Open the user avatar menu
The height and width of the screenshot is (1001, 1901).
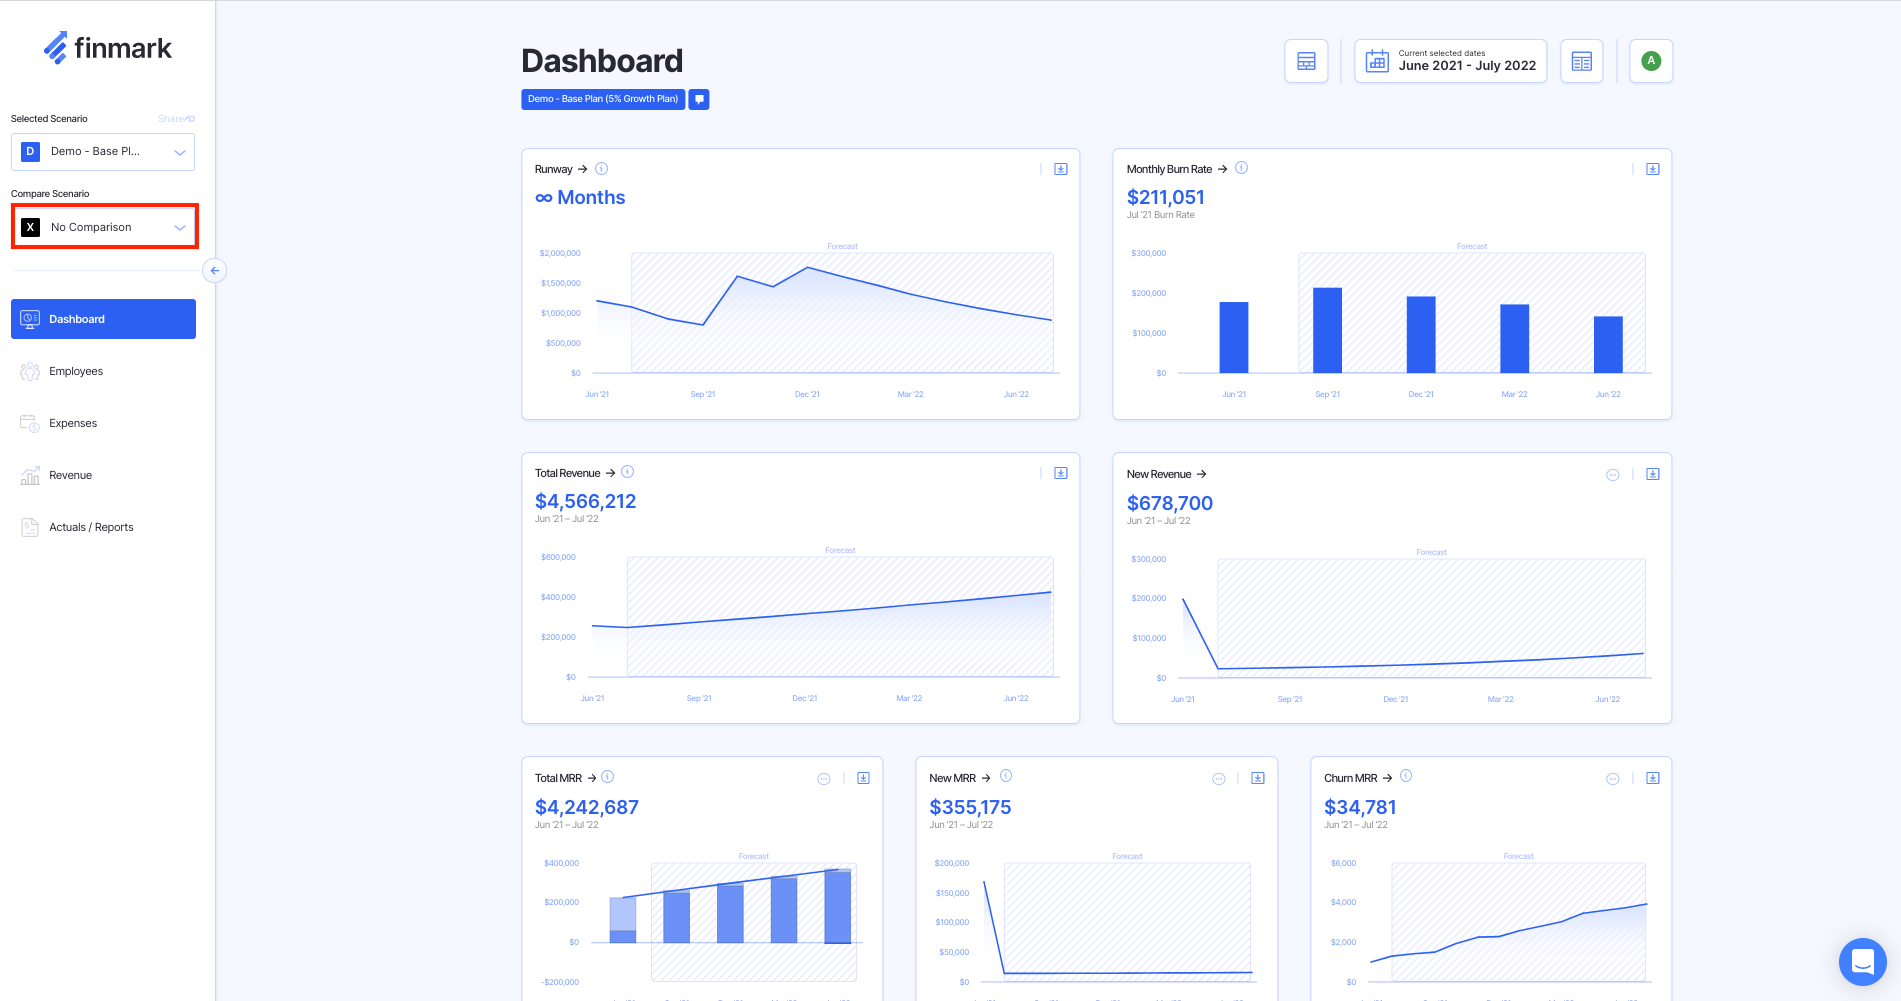pos(1651,61)
